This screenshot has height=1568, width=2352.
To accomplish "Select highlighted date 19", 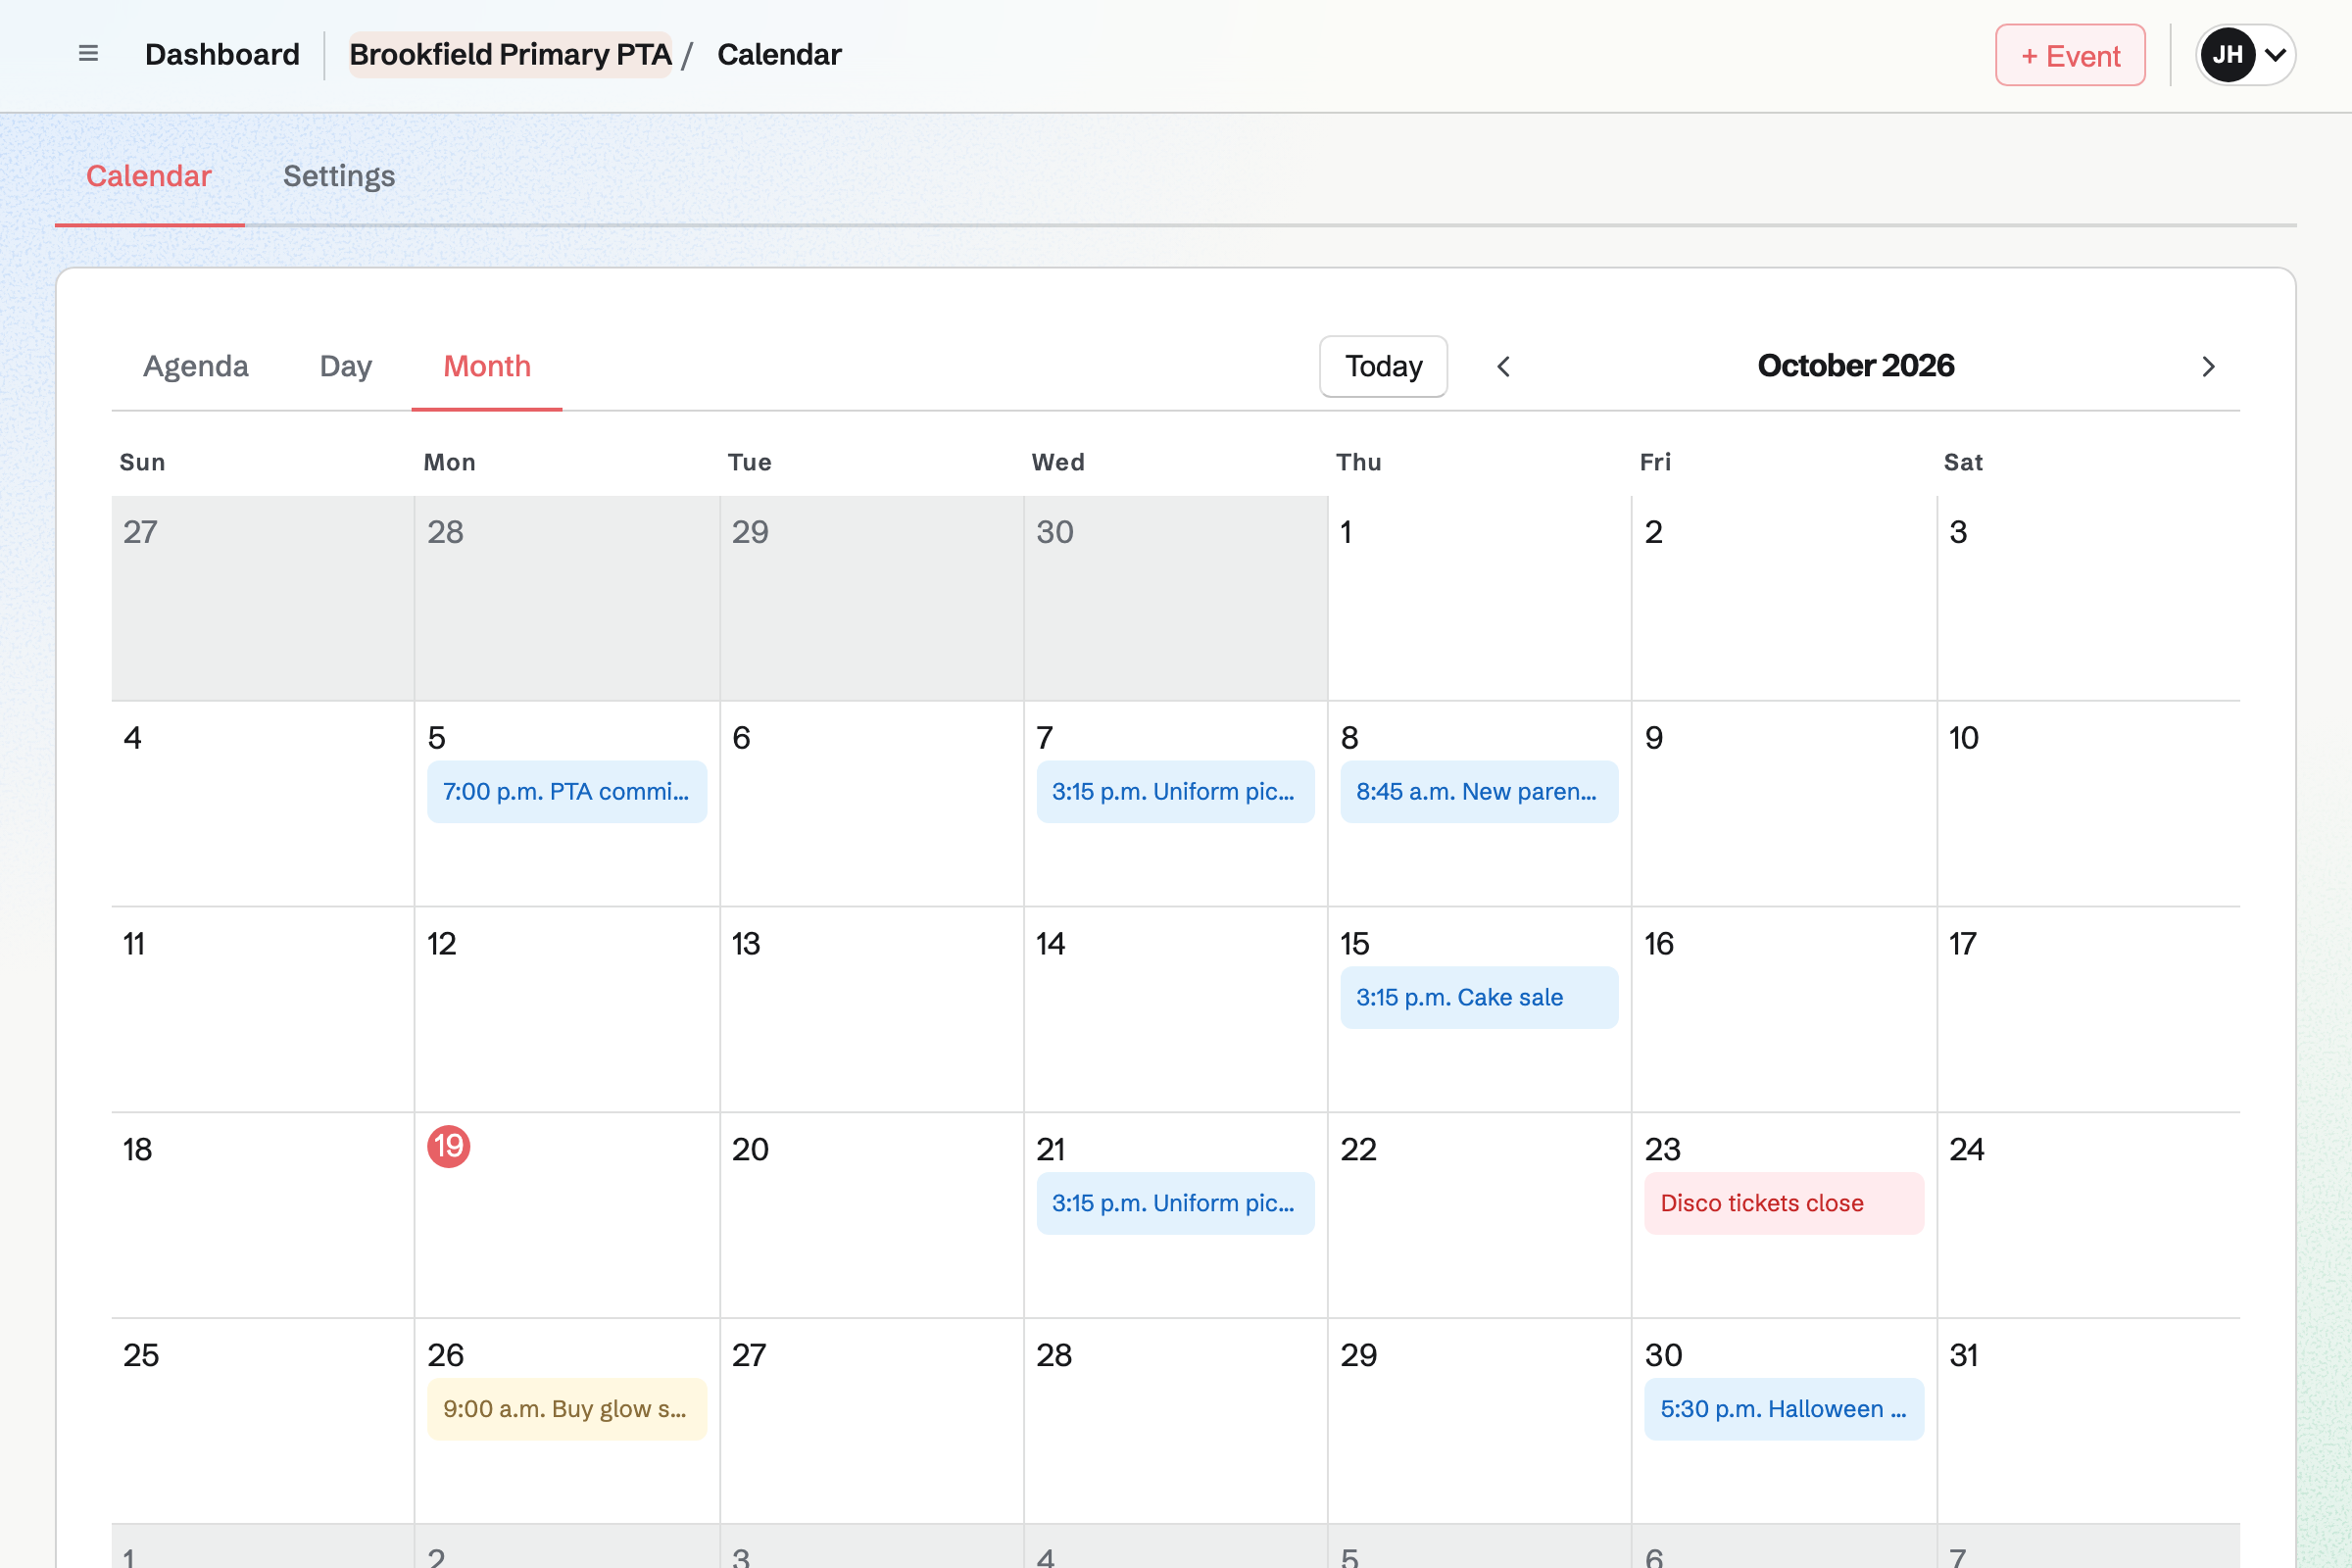I will coord(448,1146).
